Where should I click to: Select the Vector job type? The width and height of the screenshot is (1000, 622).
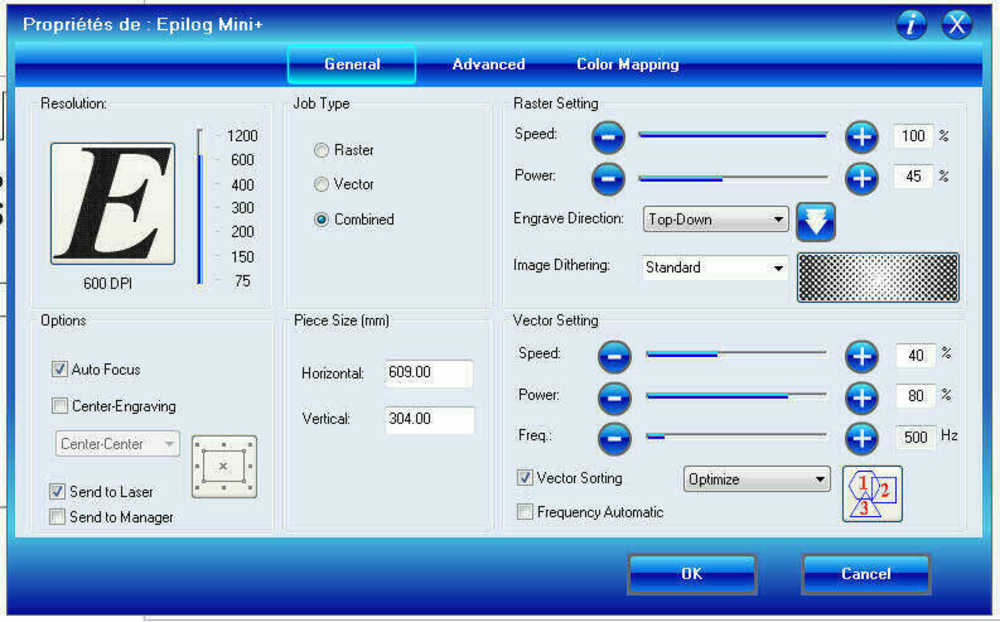321,184
